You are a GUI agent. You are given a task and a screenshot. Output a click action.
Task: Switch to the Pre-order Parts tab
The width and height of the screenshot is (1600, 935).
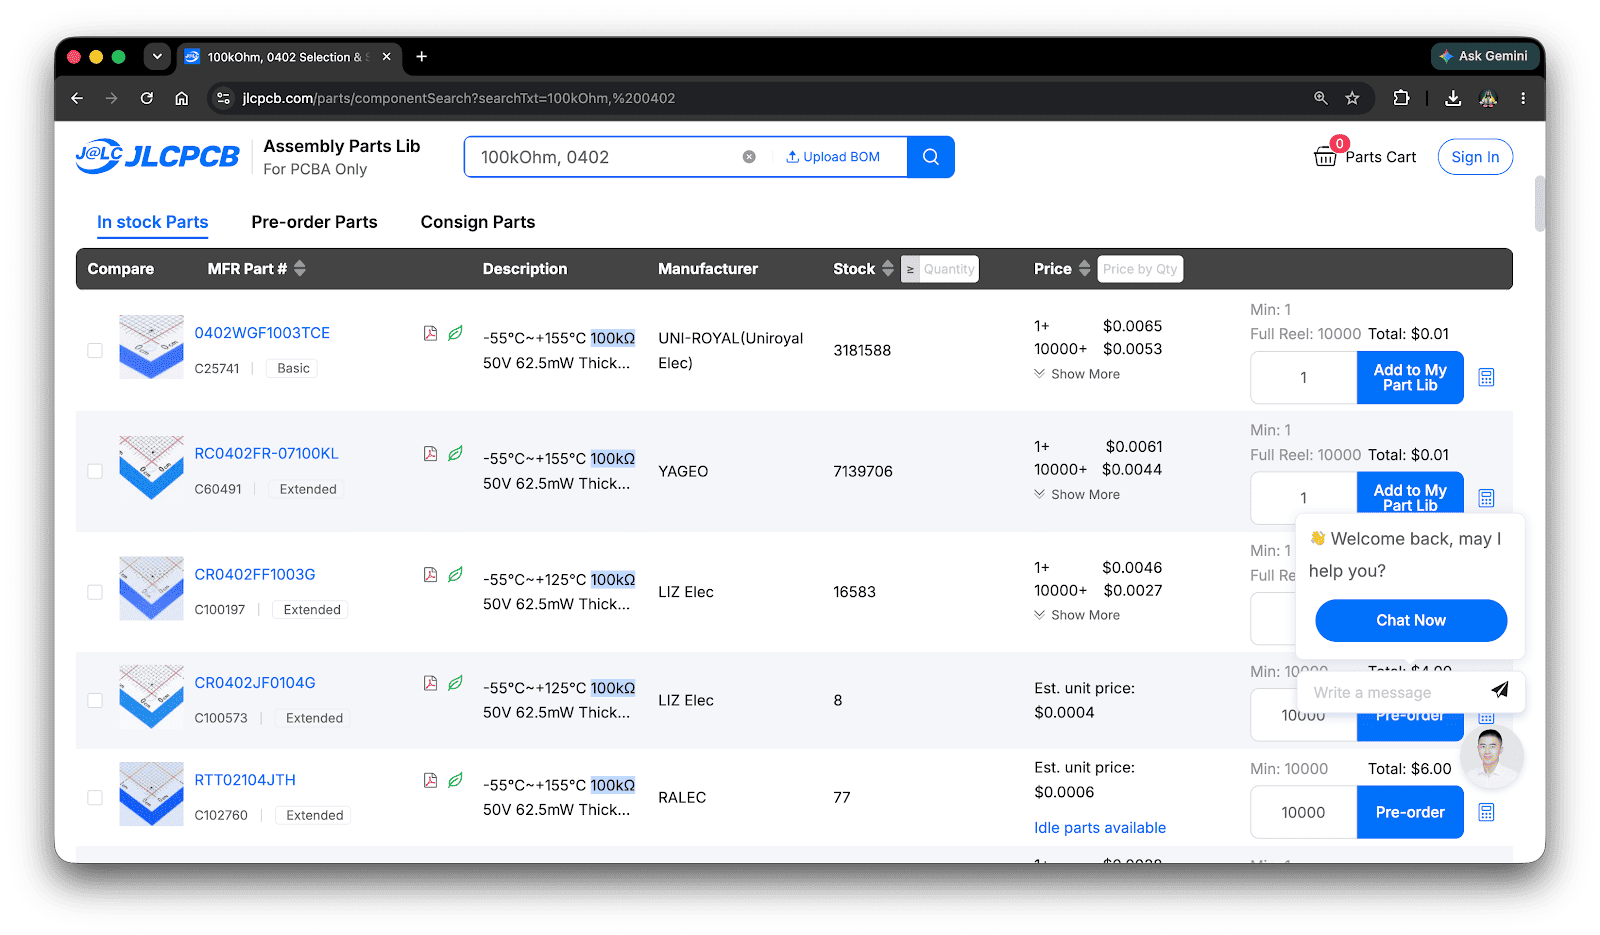315,222
